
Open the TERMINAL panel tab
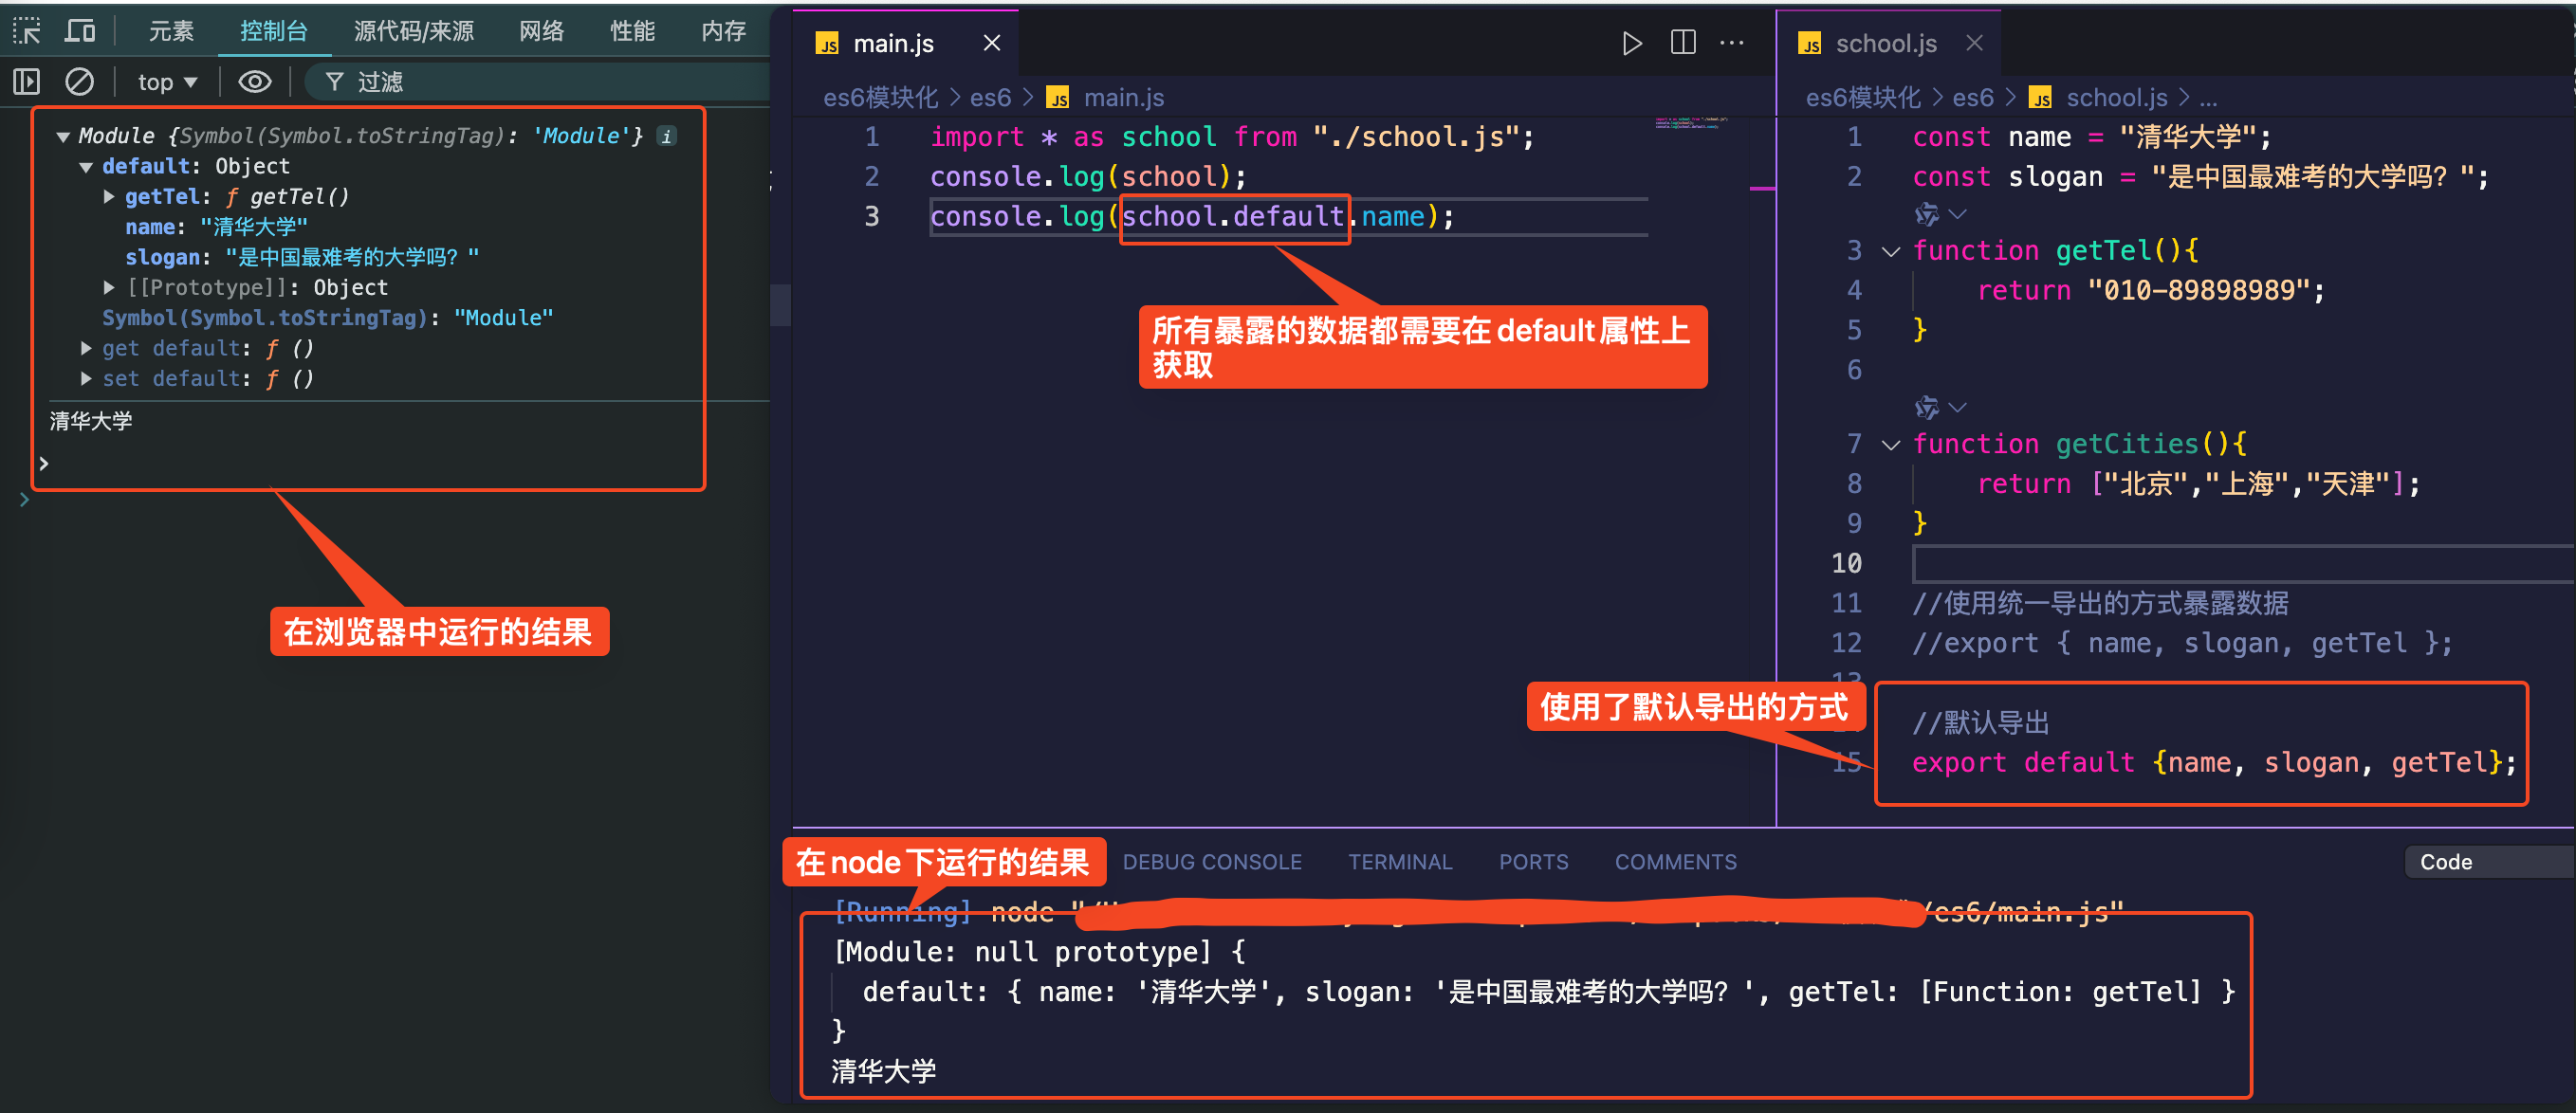click(x=1399, y=861)
